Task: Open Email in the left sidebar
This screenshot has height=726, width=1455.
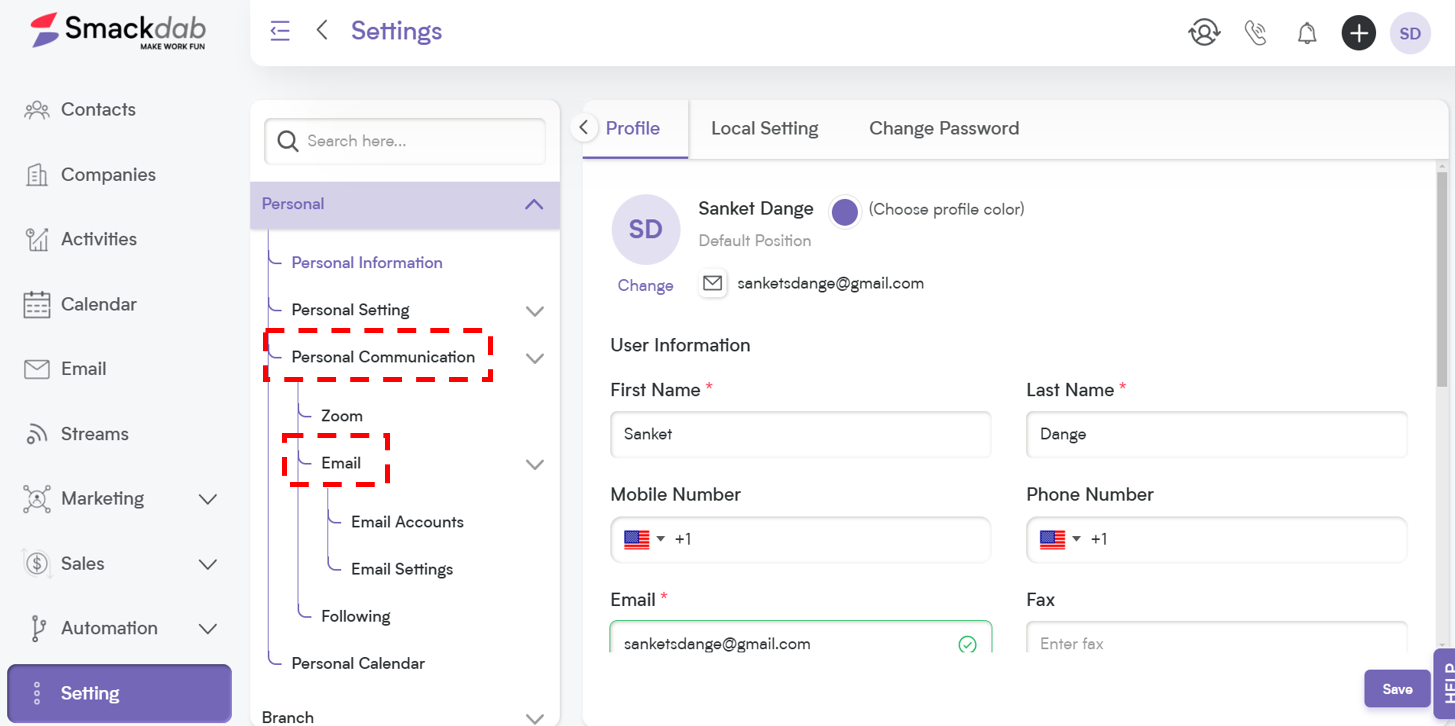Action: click(x=83, y=369)
